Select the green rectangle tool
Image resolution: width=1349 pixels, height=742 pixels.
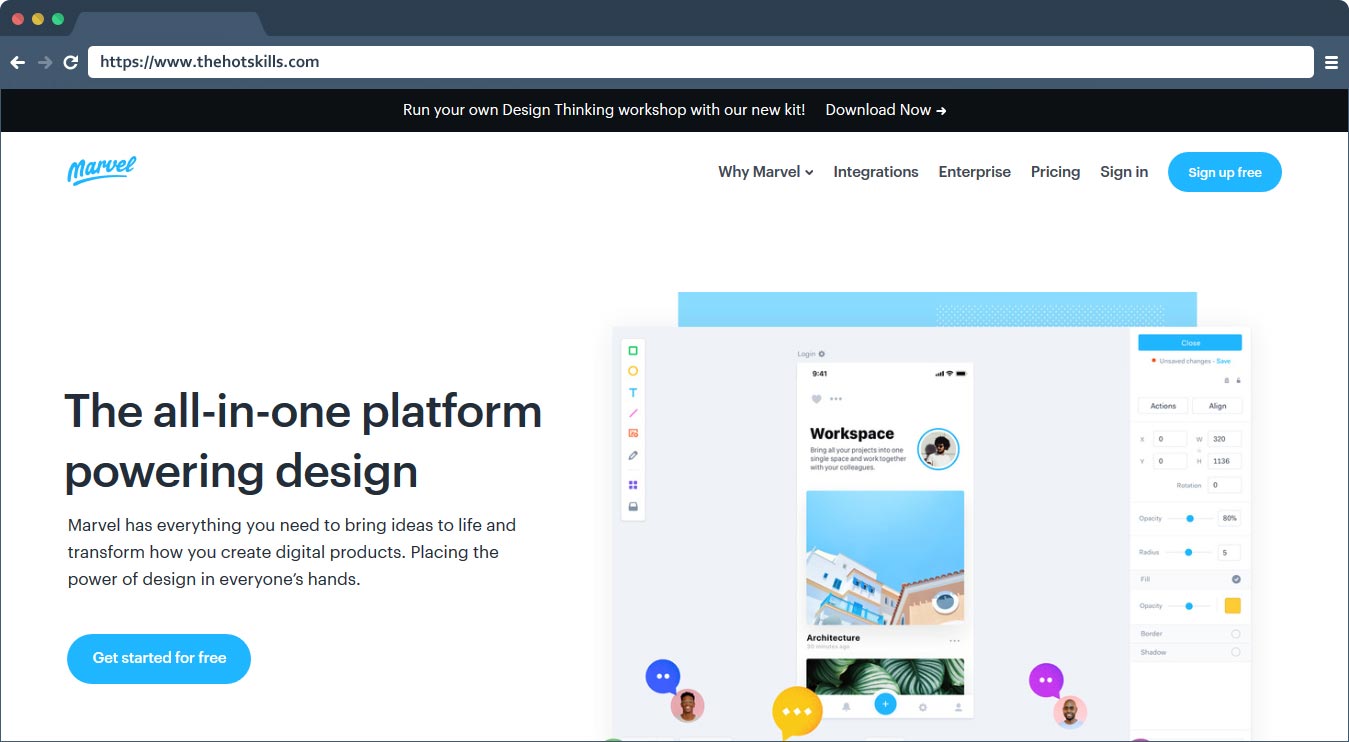(x=633, y=351)
